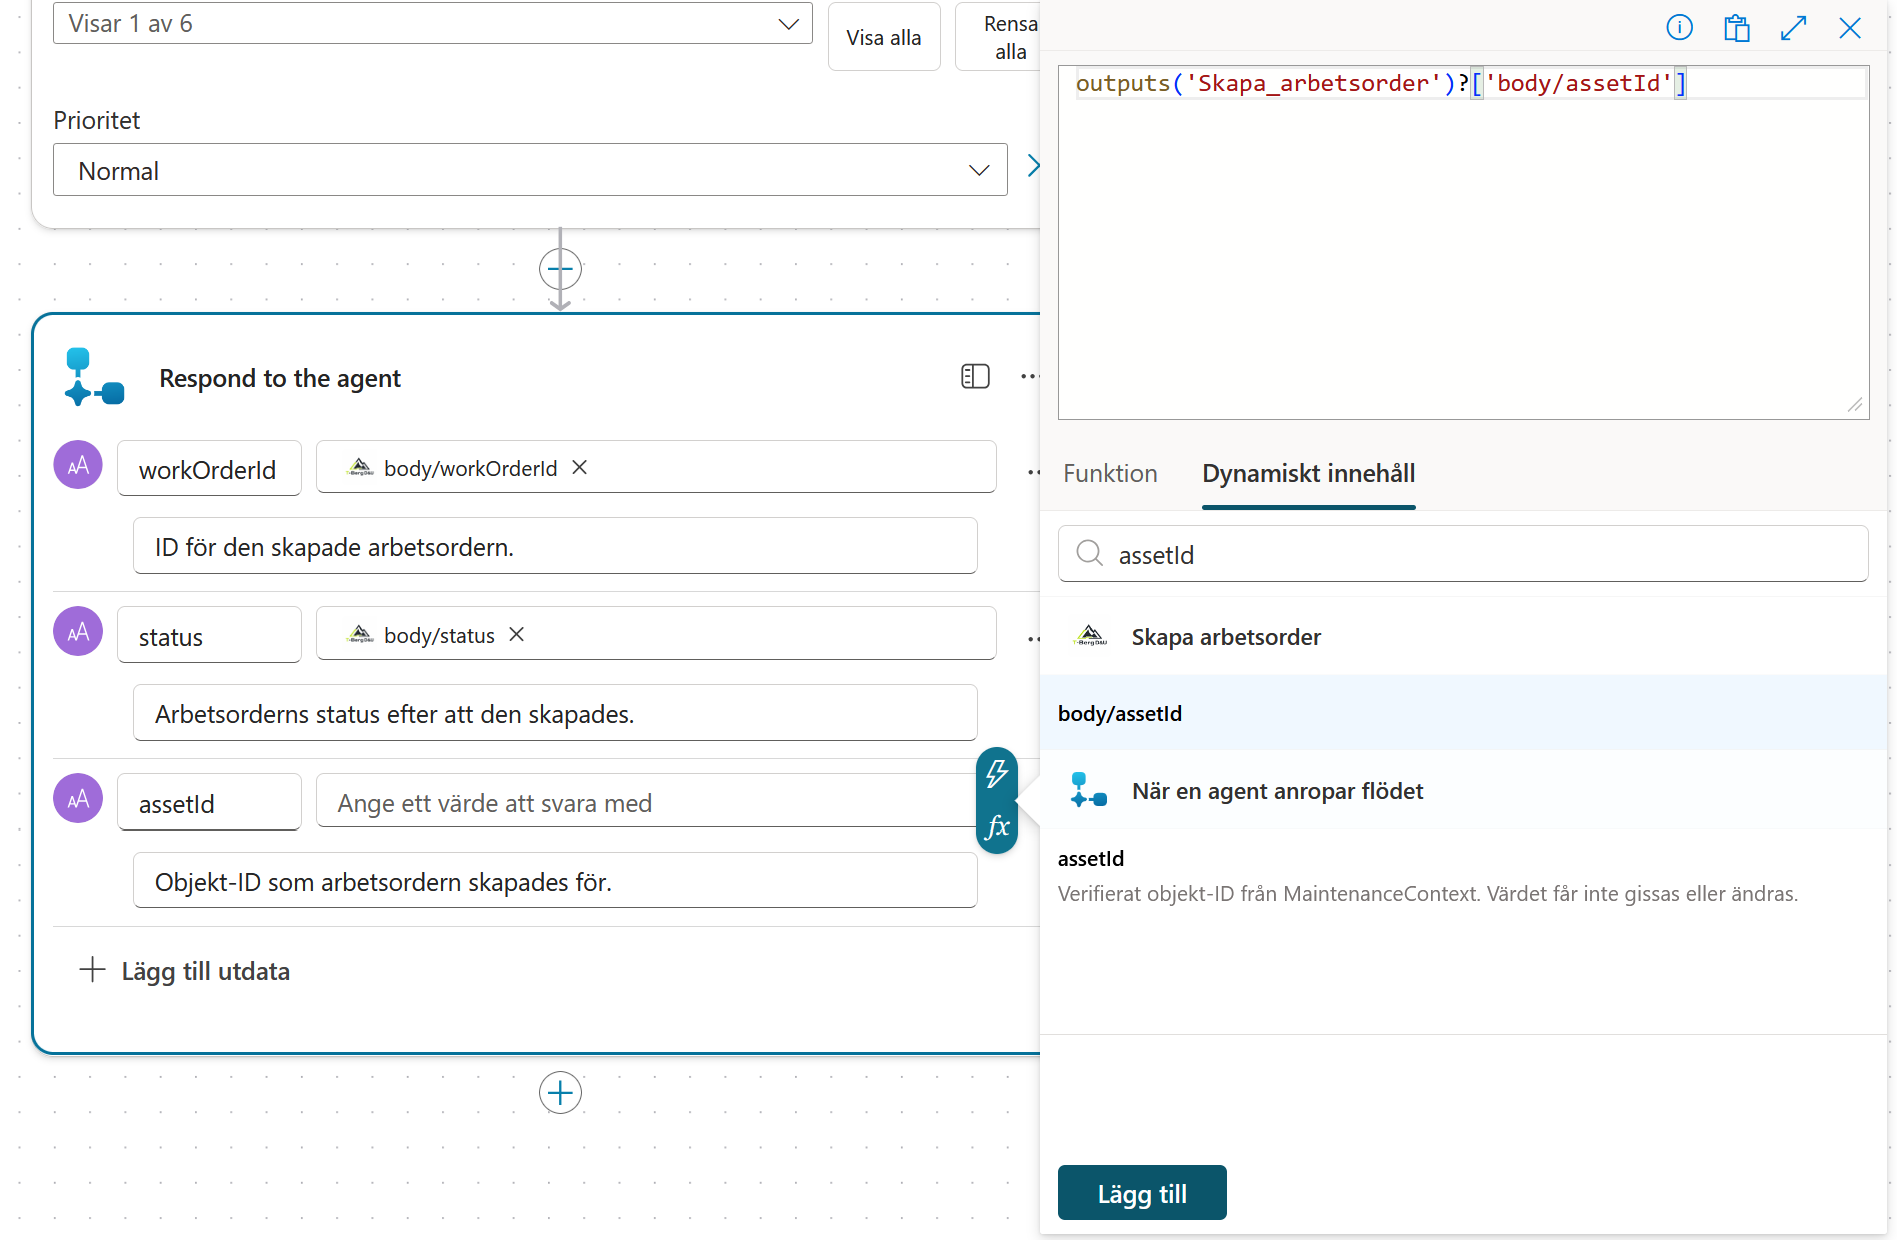
Task: Collapse the Skapa arbetsorder group header
Action: click(x=1463, y=637)
